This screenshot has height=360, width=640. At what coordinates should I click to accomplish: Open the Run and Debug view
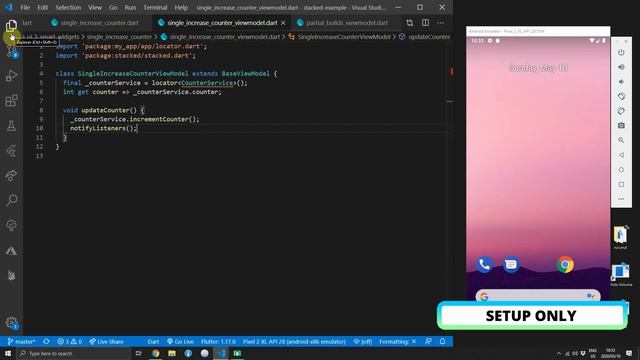point(11,76)
